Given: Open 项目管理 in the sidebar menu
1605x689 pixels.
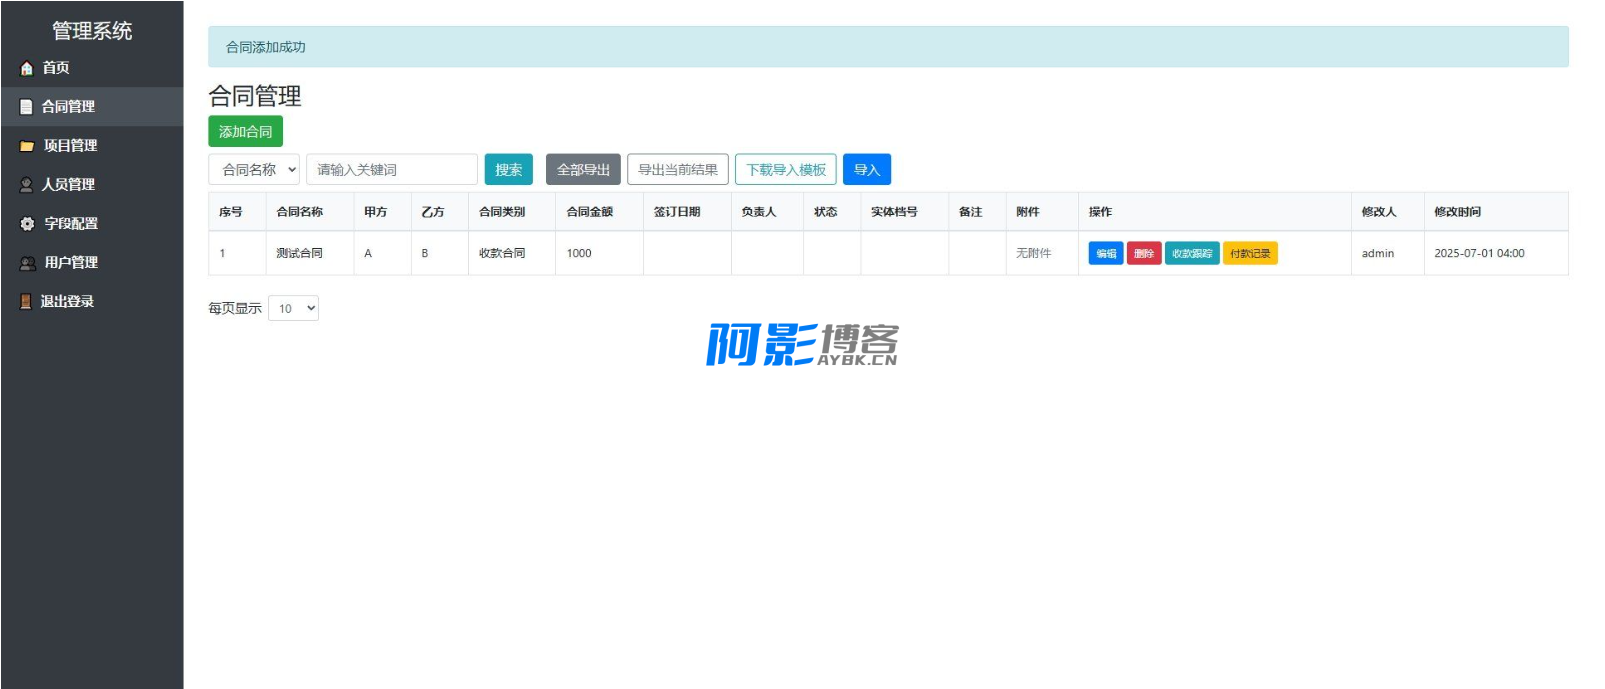Looking at the screenshot, I should click(70, 146).
